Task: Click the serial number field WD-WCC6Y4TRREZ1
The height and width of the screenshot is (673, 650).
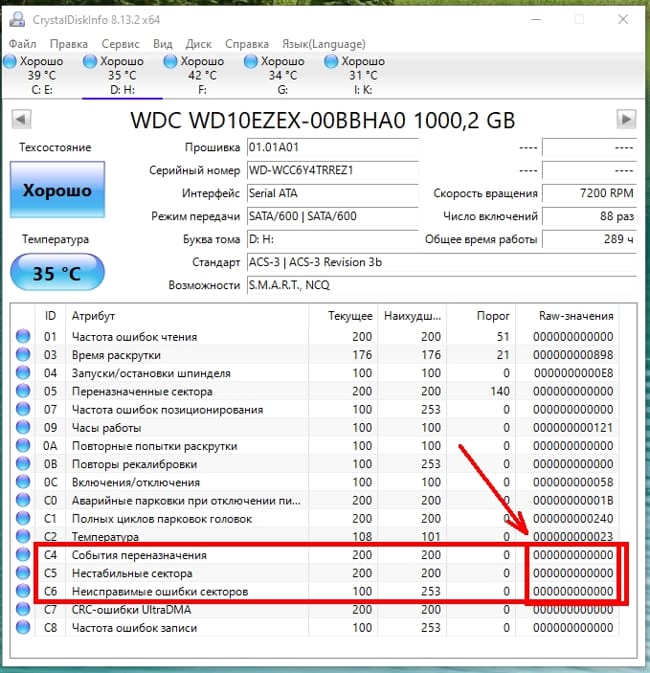Action: pos(333,170)
